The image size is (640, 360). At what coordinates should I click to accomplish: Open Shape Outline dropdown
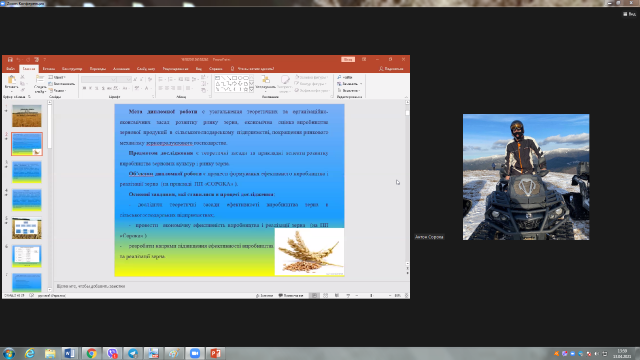pos(311,84)
